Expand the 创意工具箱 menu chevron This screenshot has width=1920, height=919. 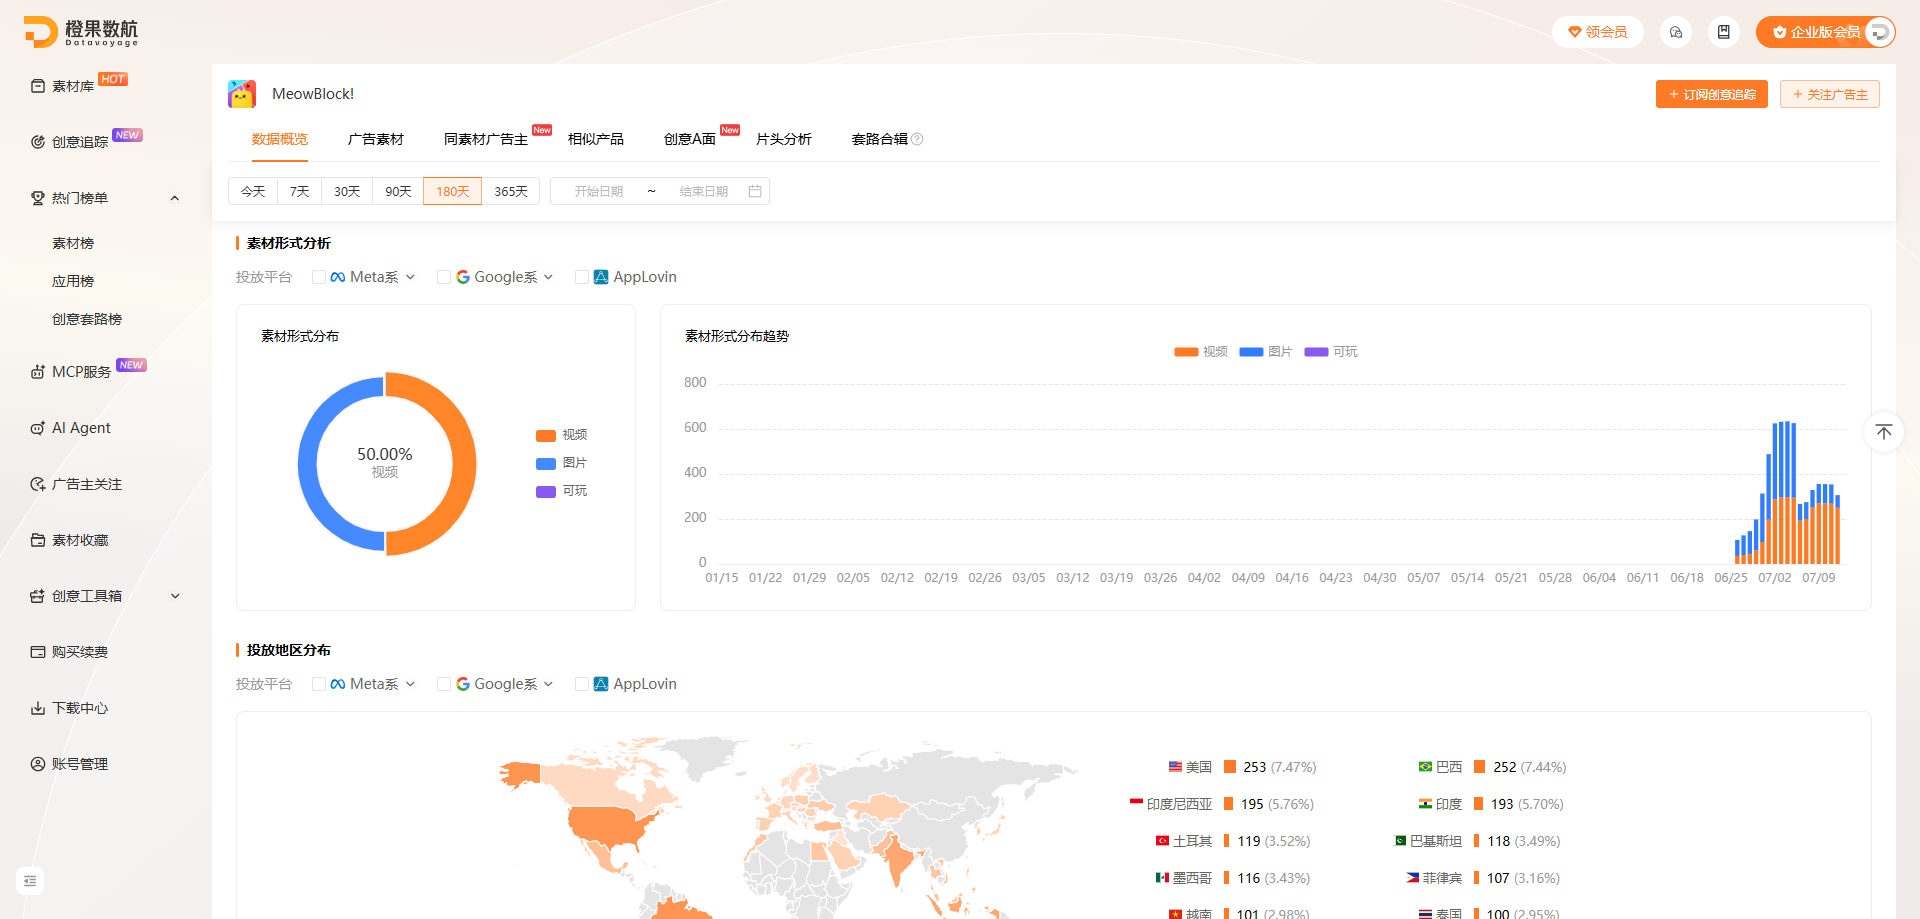coord(175,596)
